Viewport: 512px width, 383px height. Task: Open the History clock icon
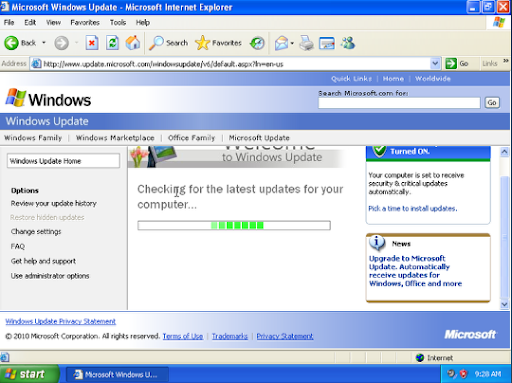coord(257,43)
